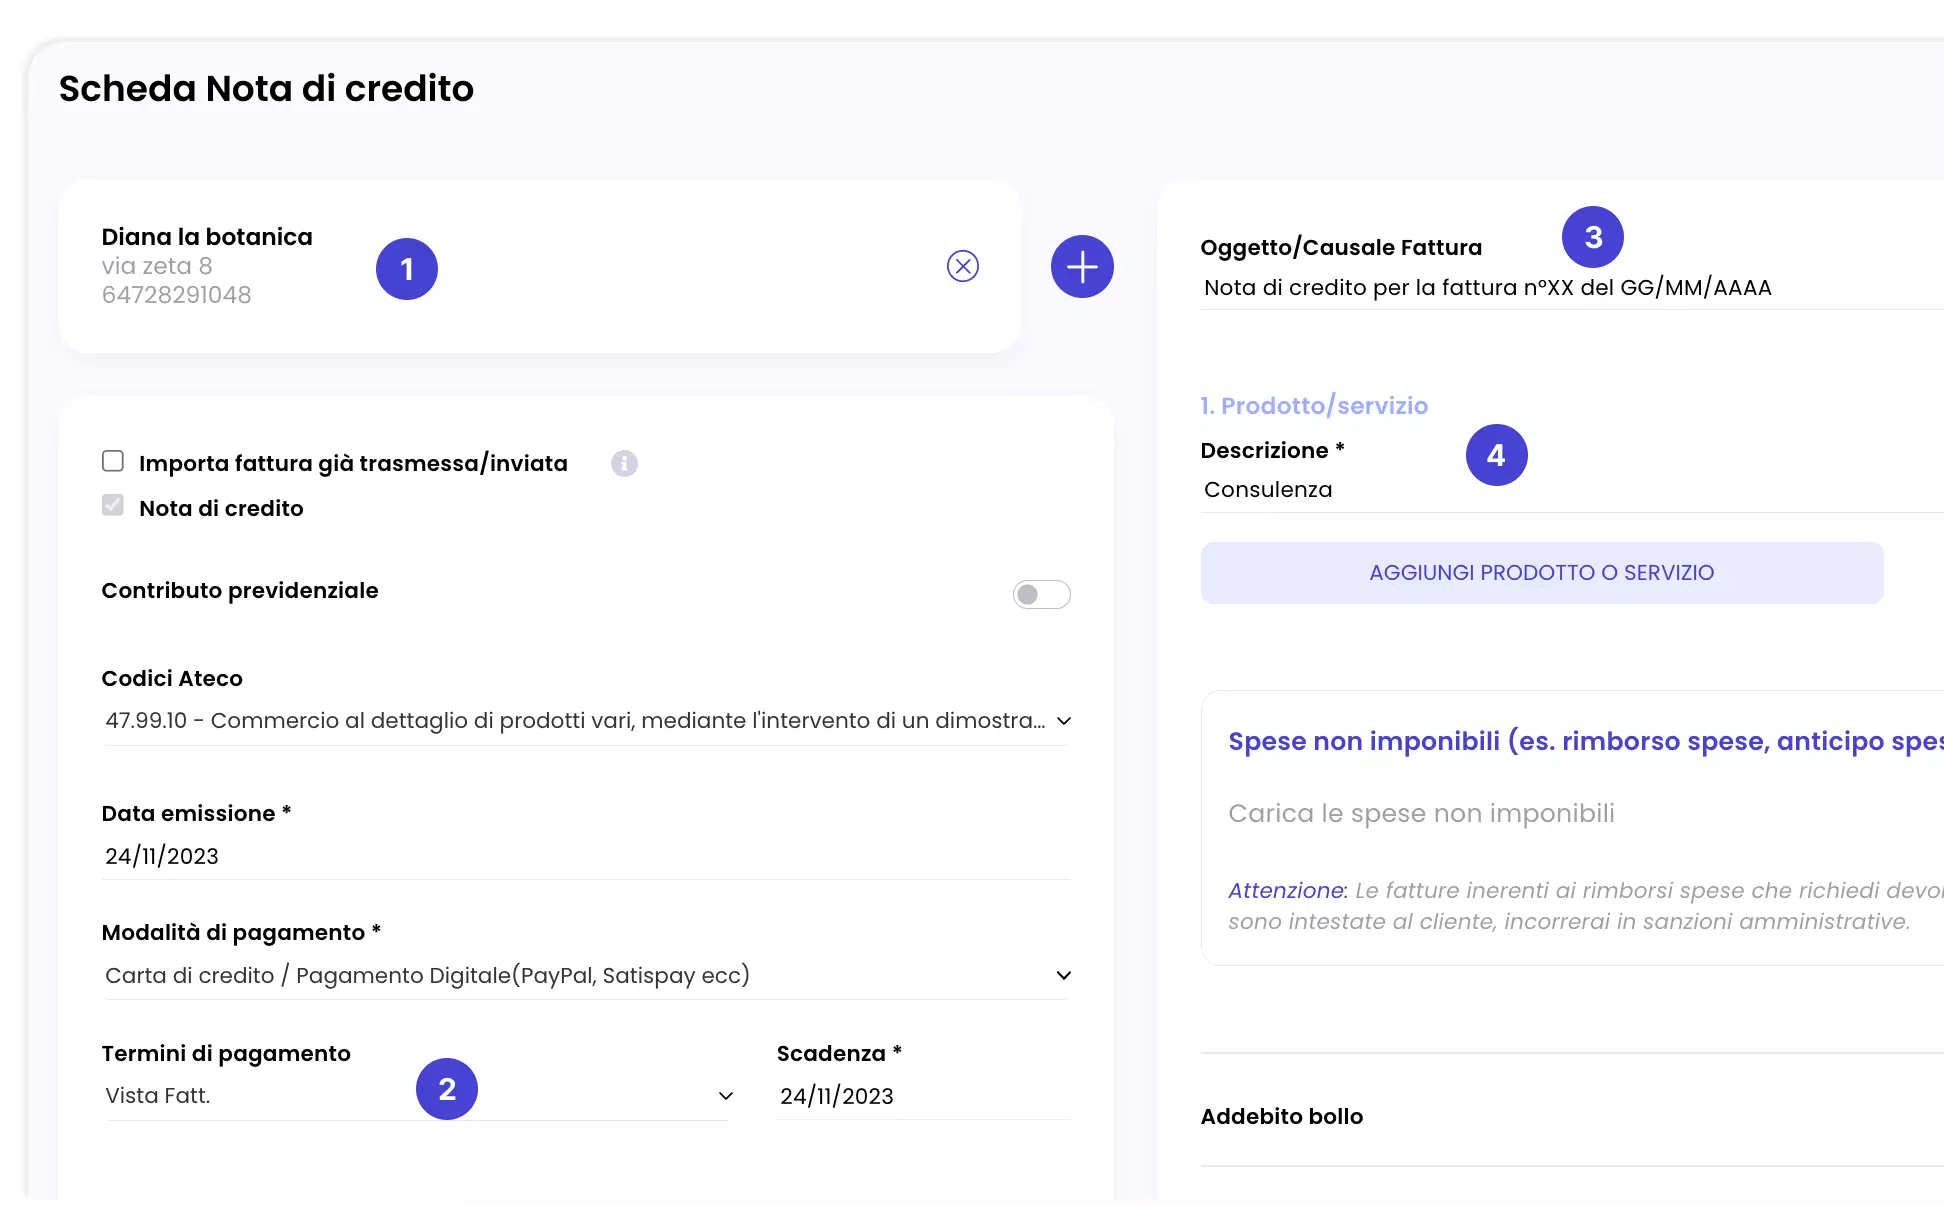Remove selected client Diana la botanica
1944x1206 pixels.
pos(962,266)
